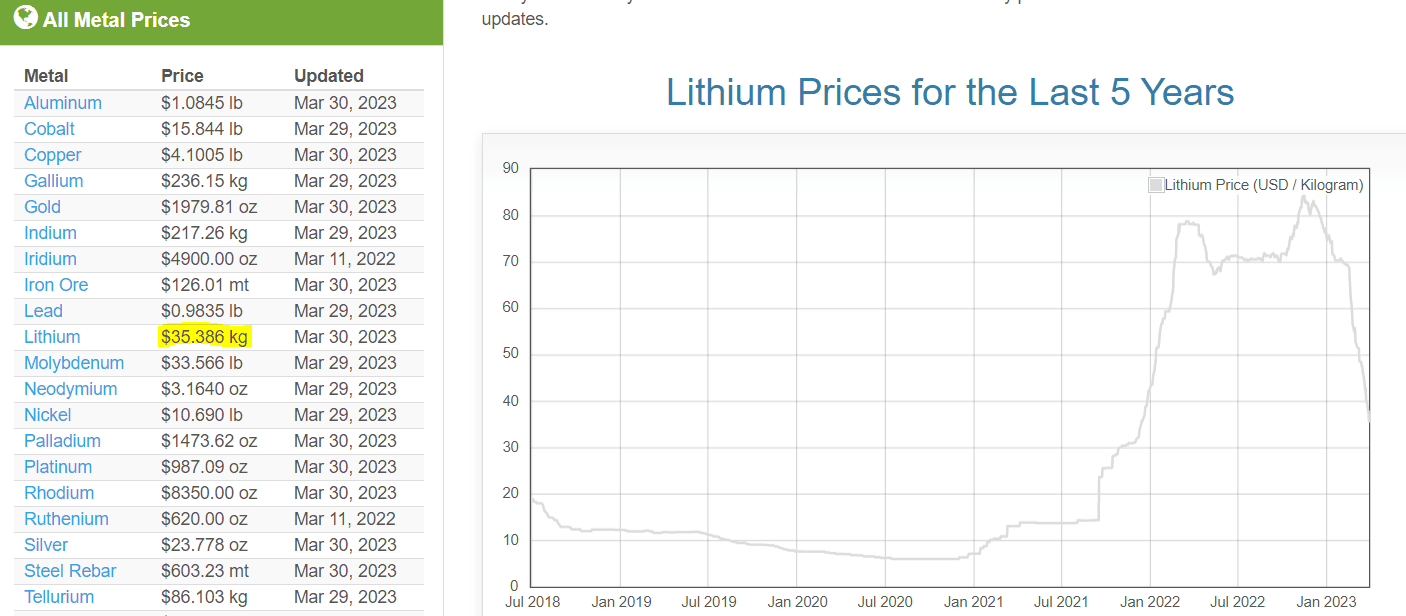The image size is (1406, 616).
Task: Click the globe icon beside All Metal Prices
Action: click(25, 18)
